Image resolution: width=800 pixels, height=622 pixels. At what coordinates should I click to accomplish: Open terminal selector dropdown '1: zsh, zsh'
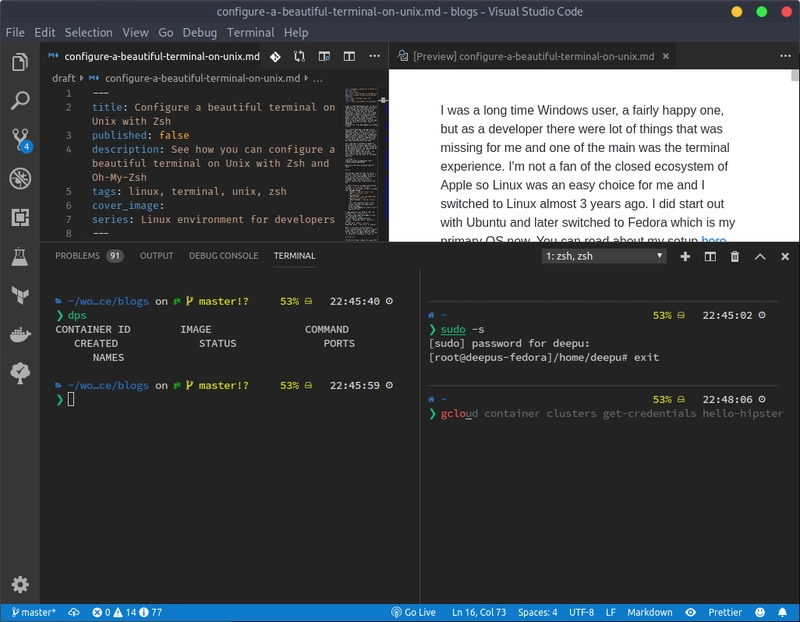click(604, 256)
